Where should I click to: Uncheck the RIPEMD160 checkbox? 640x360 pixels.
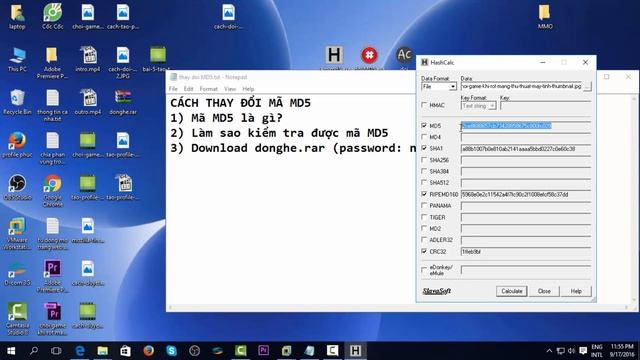424,194
